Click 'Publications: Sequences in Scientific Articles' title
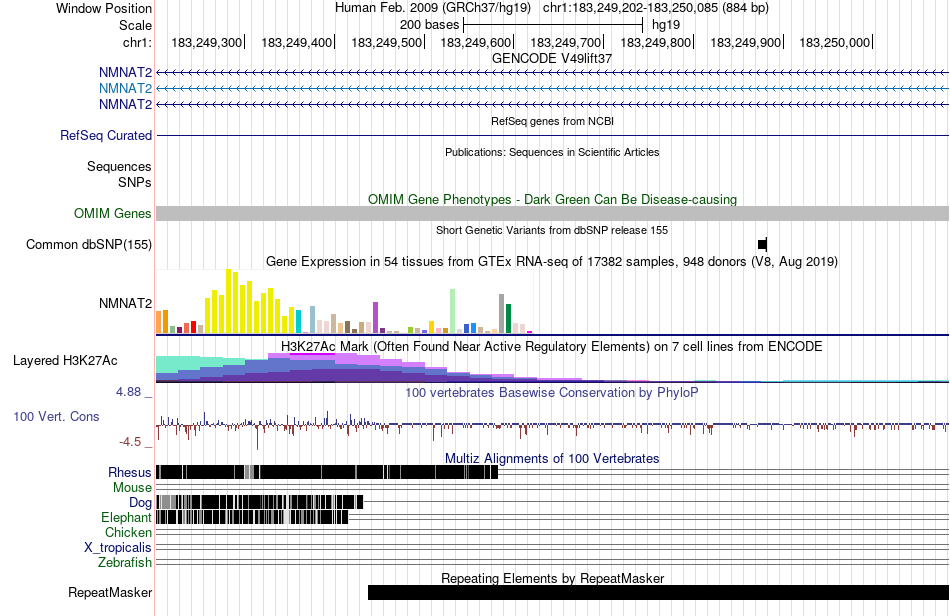950x616 pixels. (x=552, y=152)
